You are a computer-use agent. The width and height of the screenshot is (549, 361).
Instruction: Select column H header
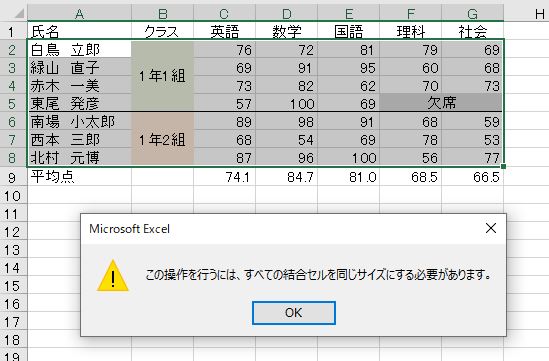(x=540, y=14)
